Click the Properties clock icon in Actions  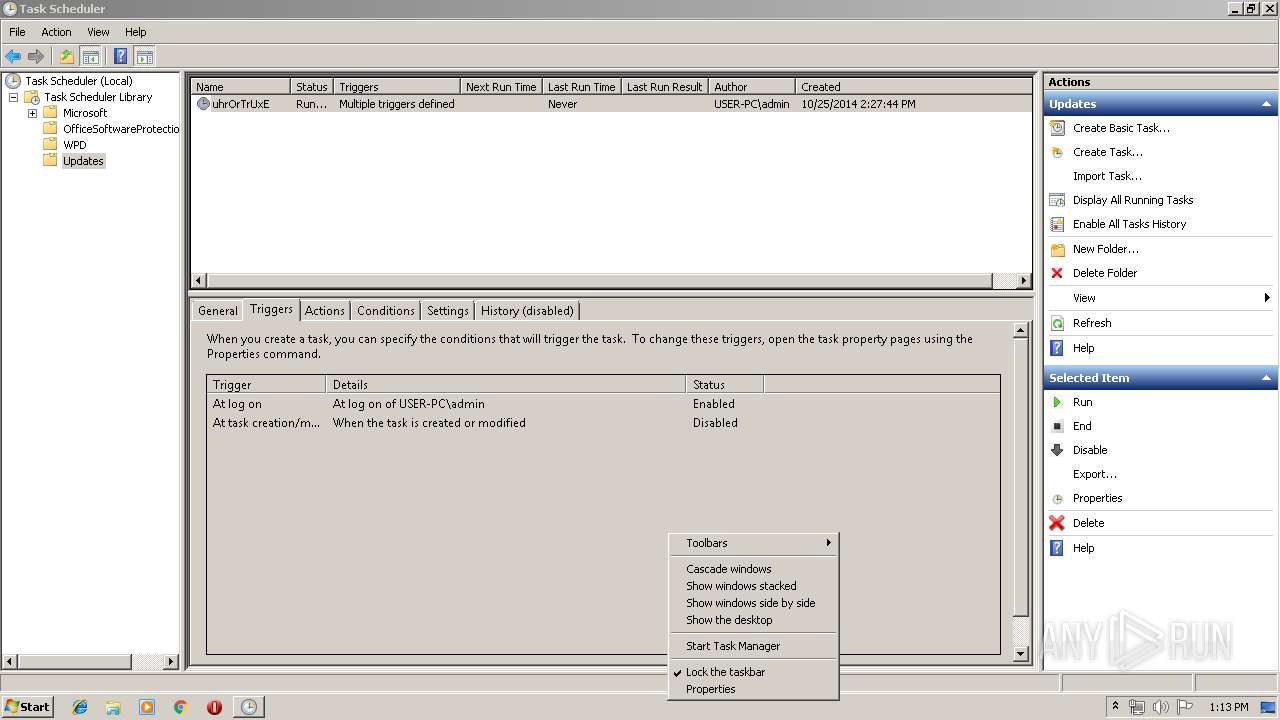pyautogui.click(x=1057, y=498)
